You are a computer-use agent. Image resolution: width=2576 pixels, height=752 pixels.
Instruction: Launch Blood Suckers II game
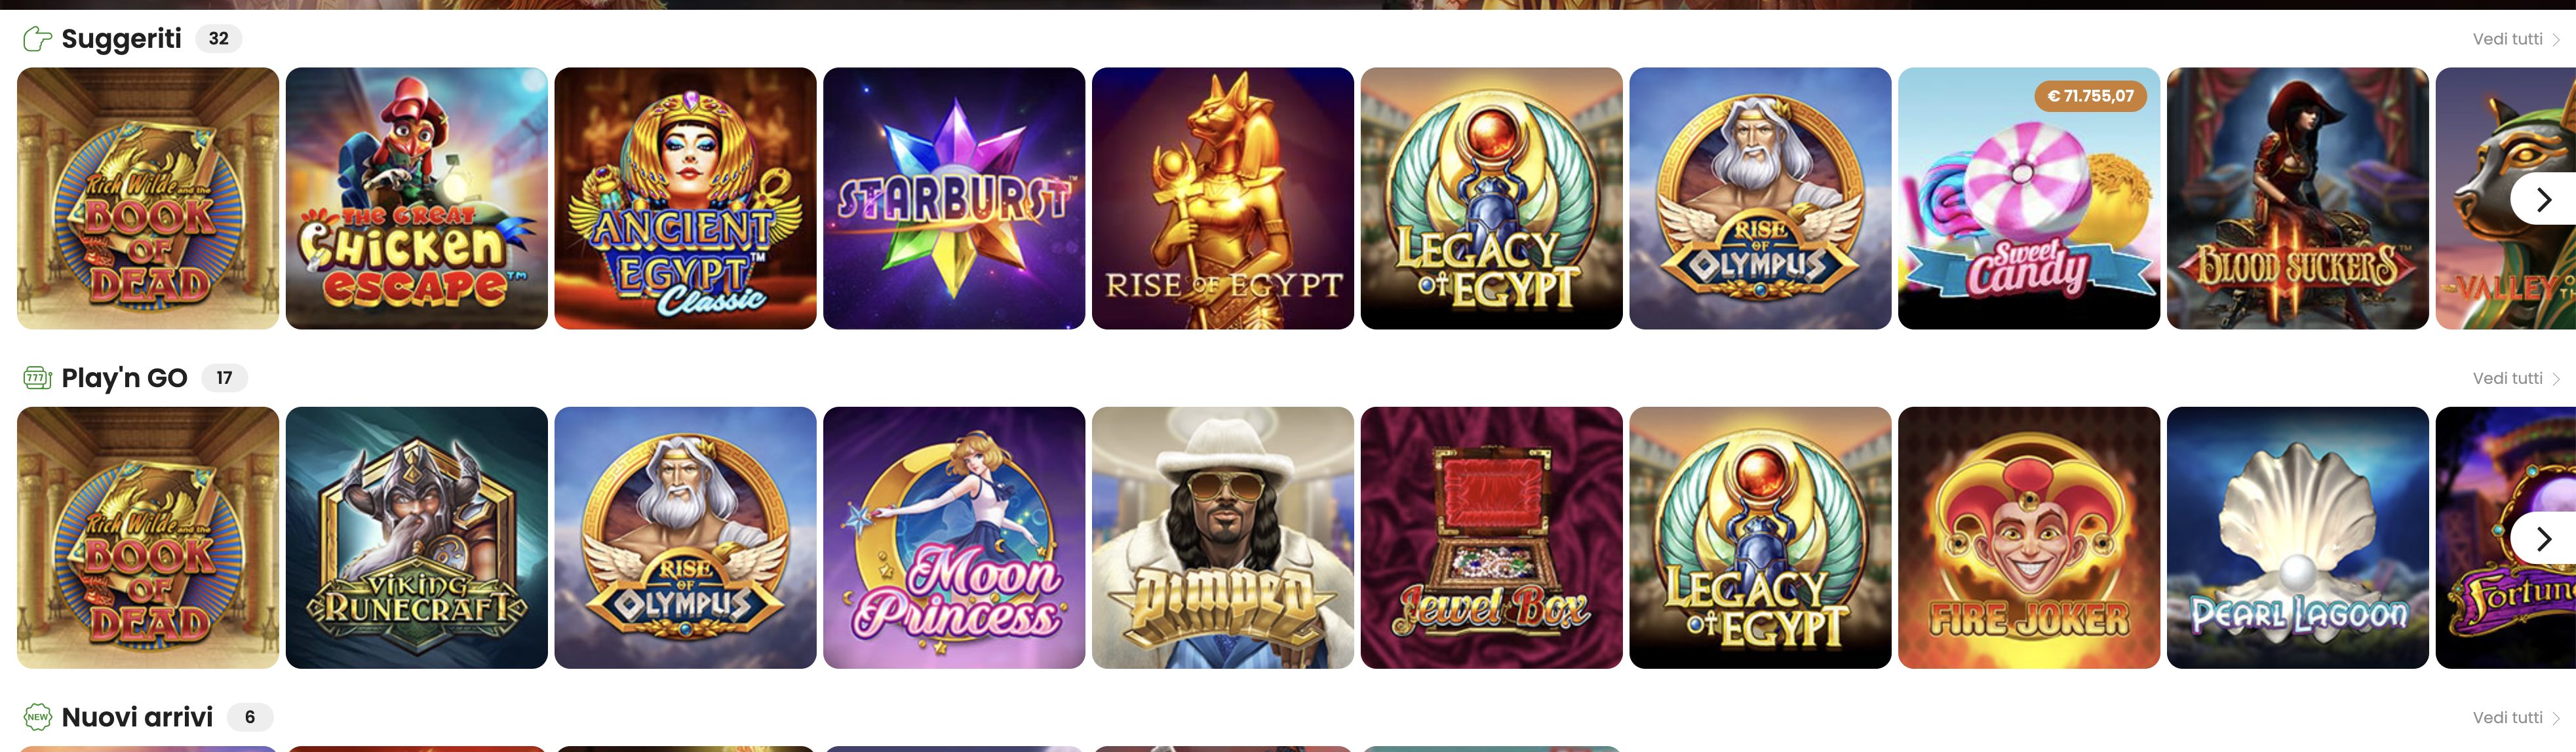click(x=2298, y=198)
